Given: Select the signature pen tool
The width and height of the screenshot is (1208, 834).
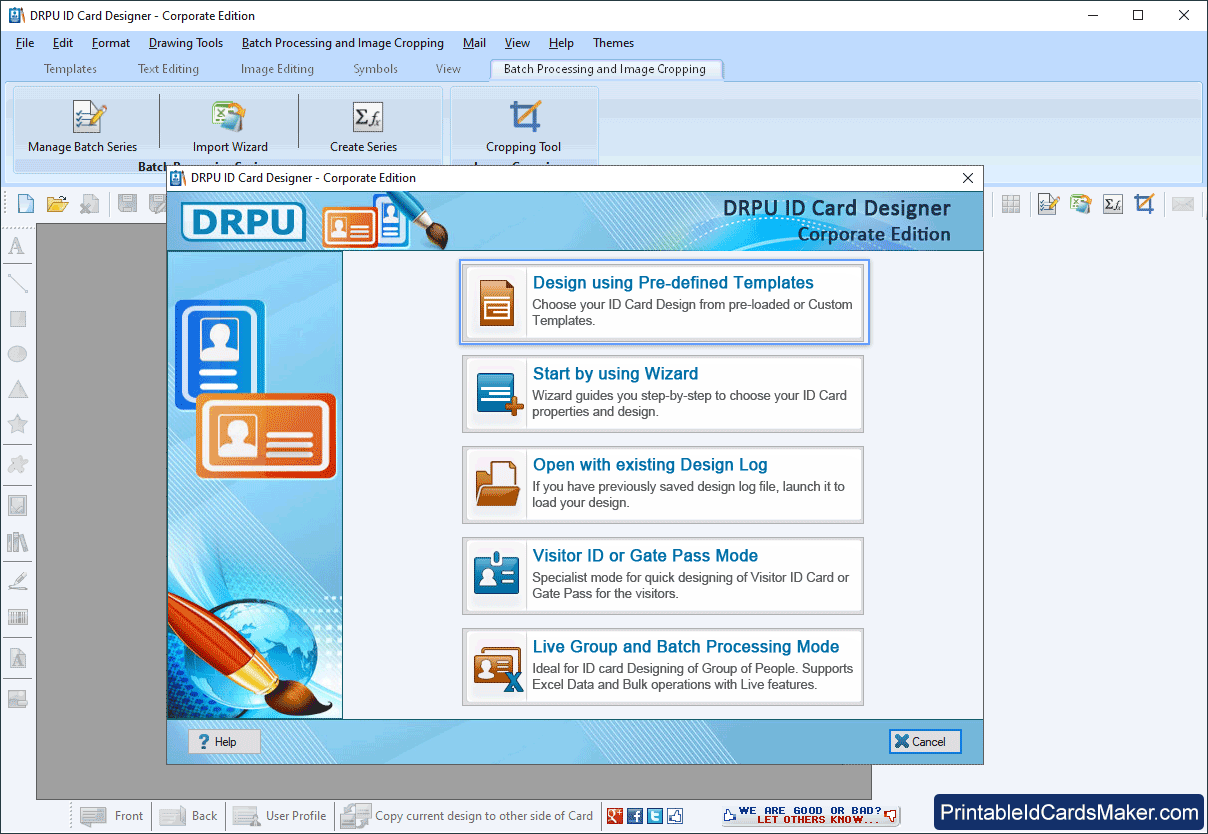Looking at the screenshot, I should pyautogui.click(x=17, y=581).
